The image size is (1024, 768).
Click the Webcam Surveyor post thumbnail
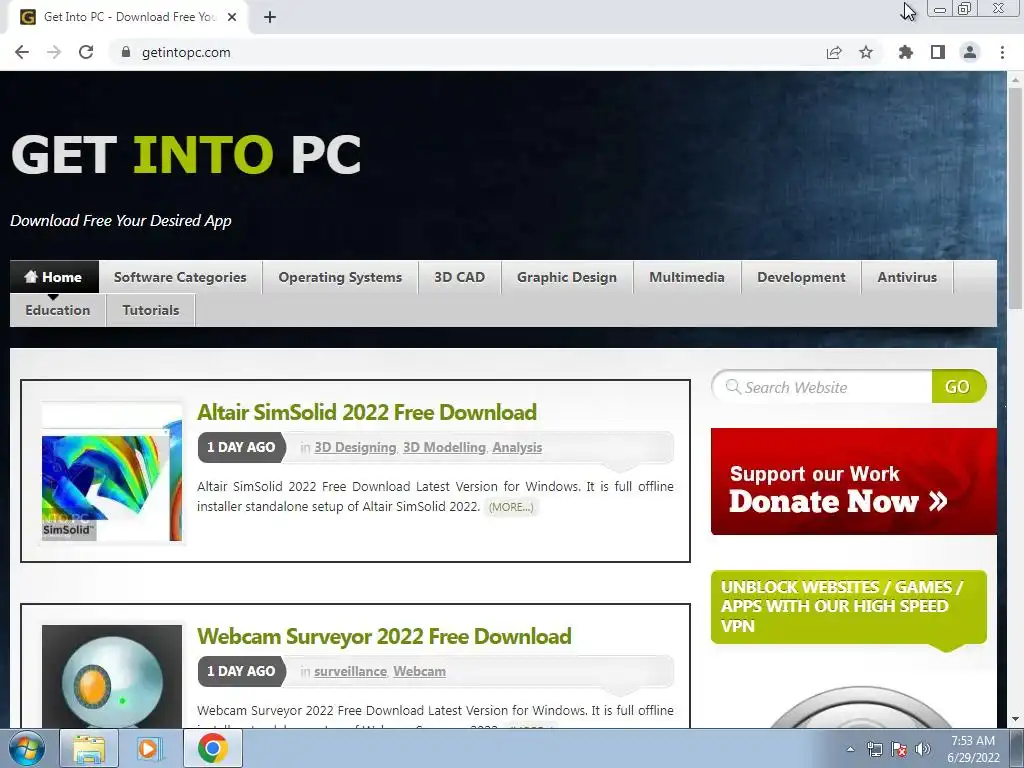(x=112, y=677)
